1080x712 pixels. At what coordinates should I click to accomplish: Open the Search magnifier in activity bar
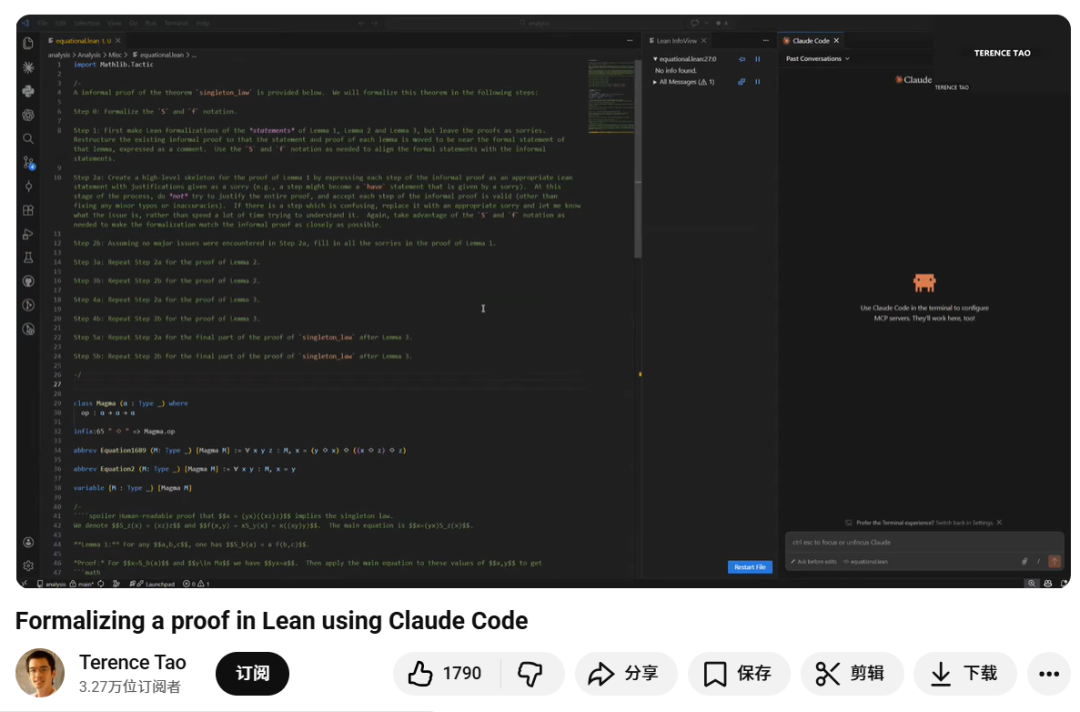tap(28, 138)
